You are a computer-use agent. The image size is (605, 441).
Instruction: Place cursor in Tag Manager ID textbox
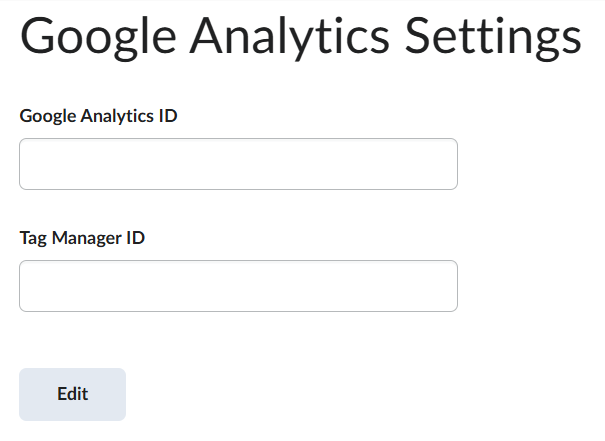238,286
